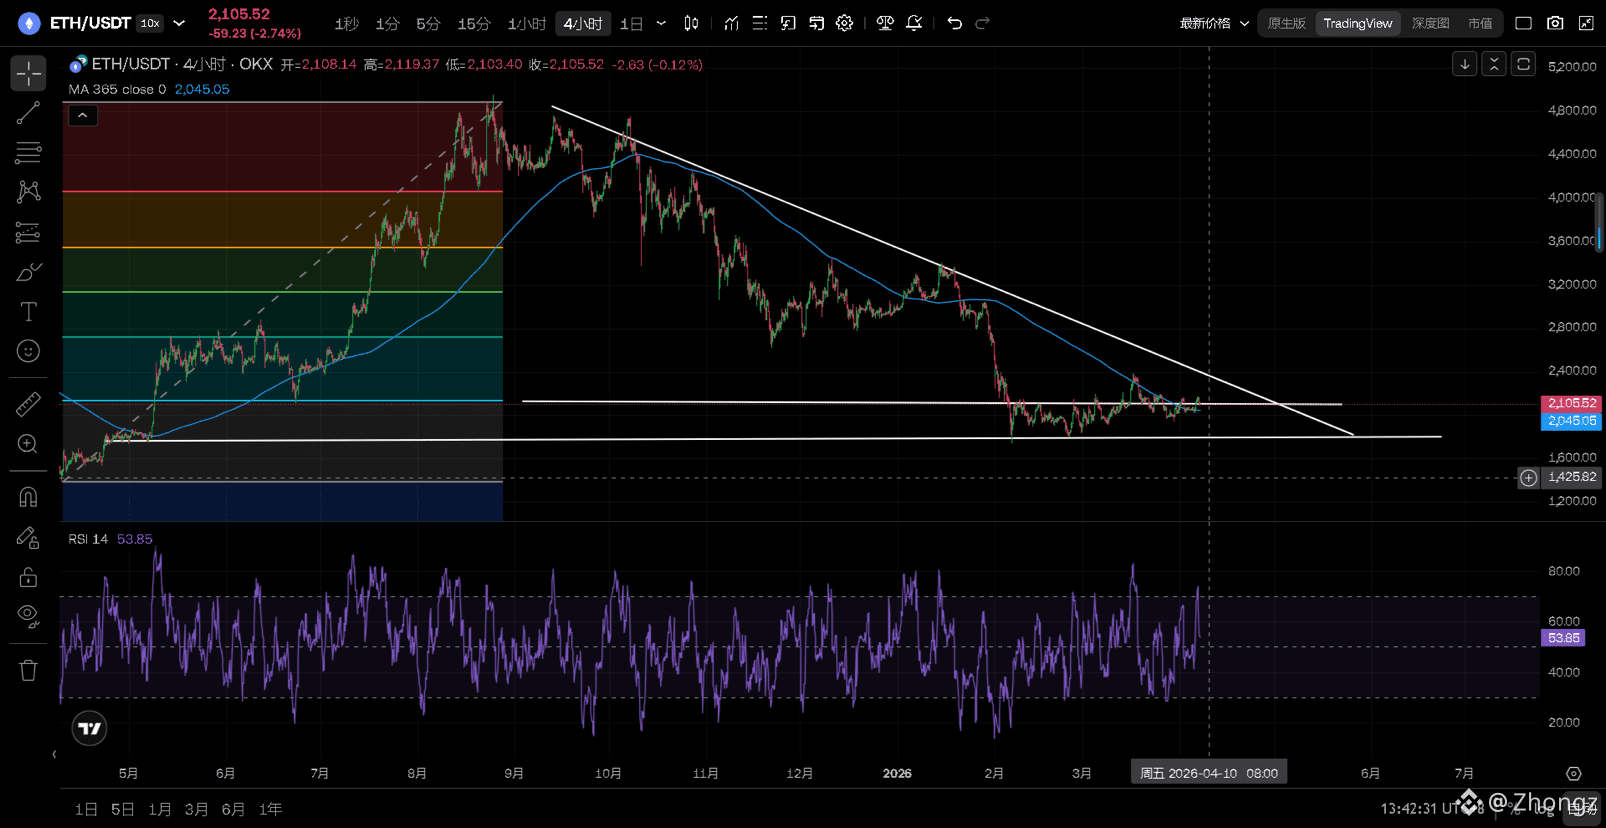Set date range to 6月

pos(233,809)
